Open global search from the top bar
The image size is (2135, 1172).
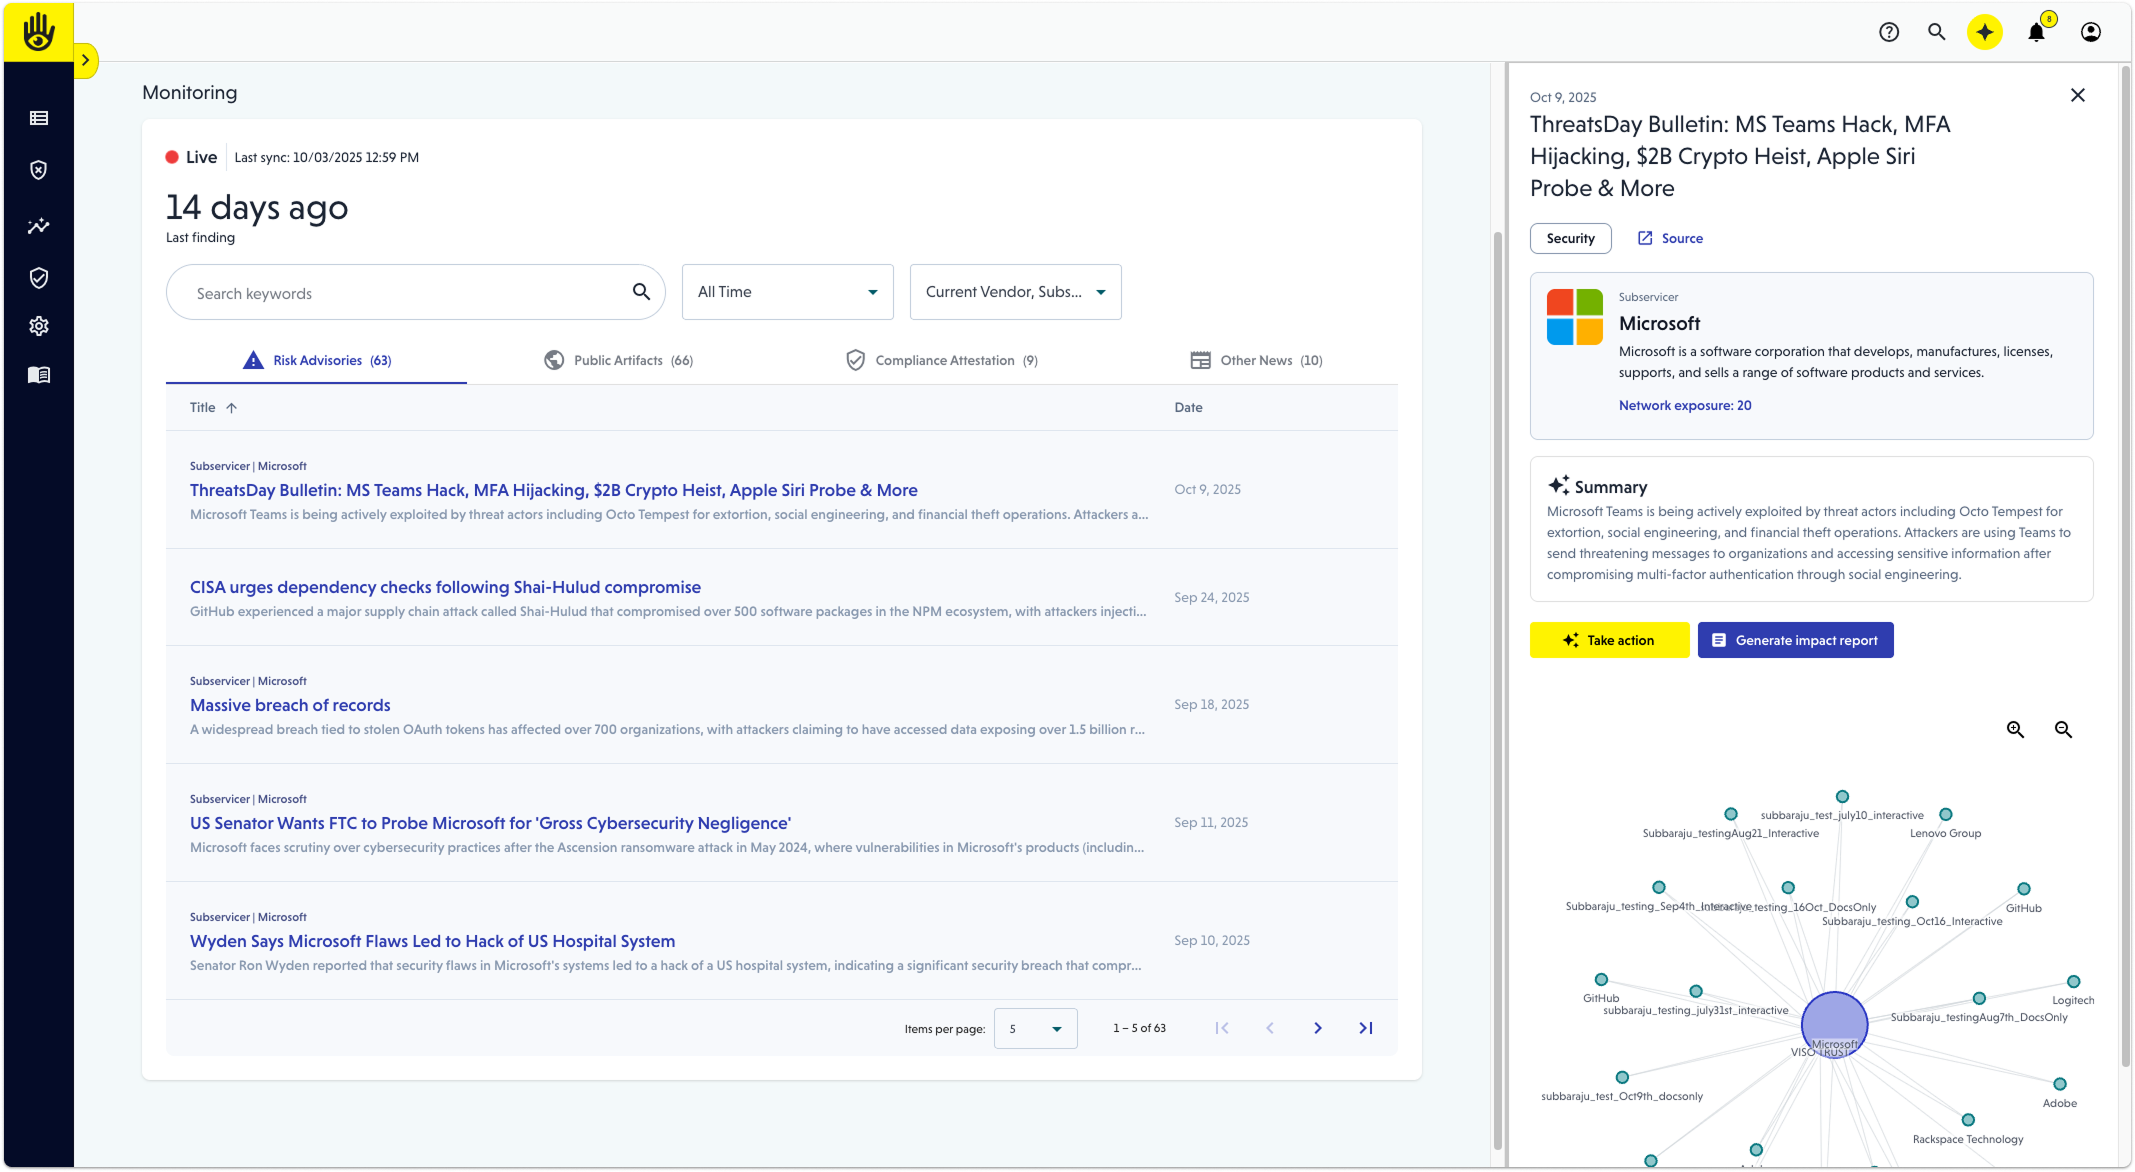click(1936, 31)
